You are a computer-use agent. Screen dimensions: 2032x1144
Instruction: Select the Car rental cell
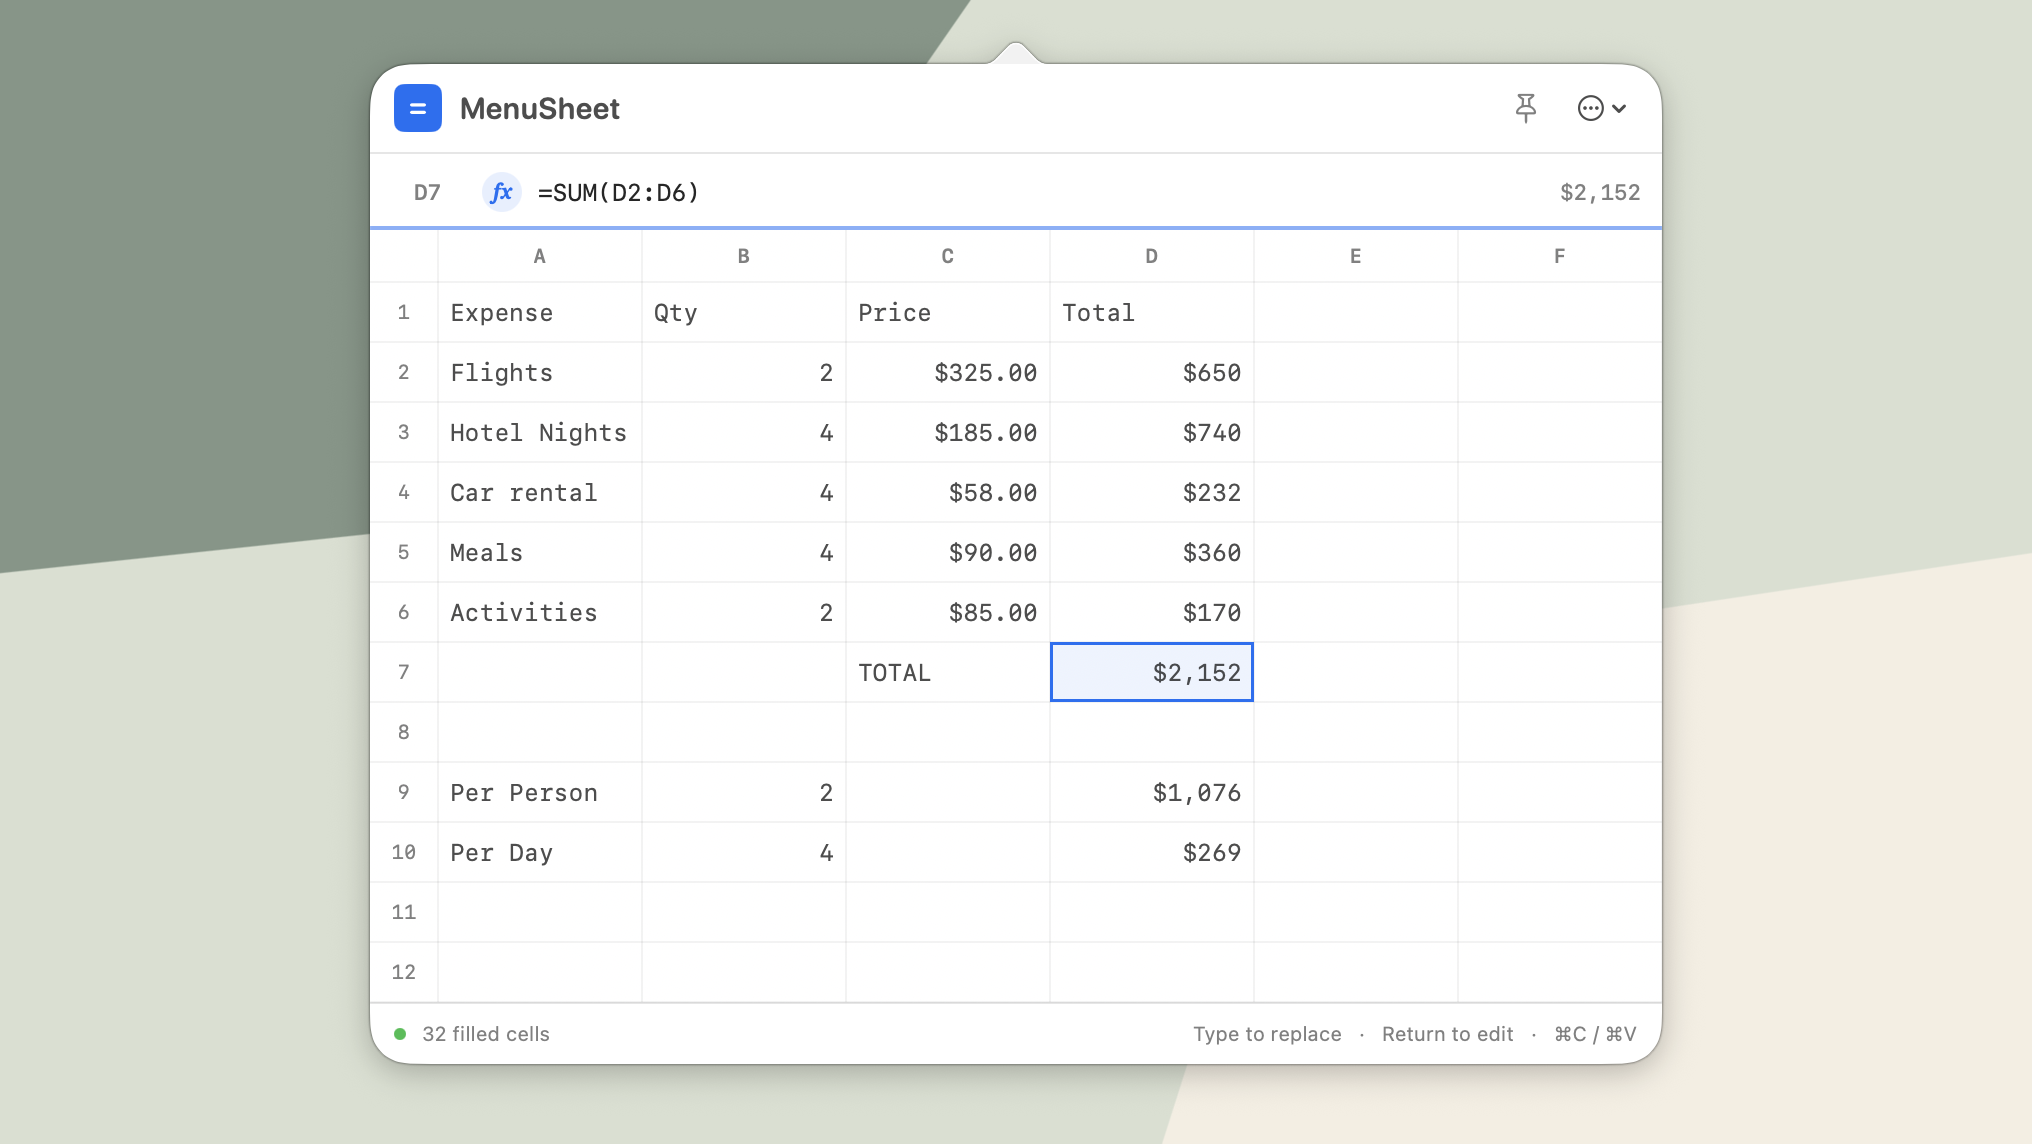tap(540, 492)
